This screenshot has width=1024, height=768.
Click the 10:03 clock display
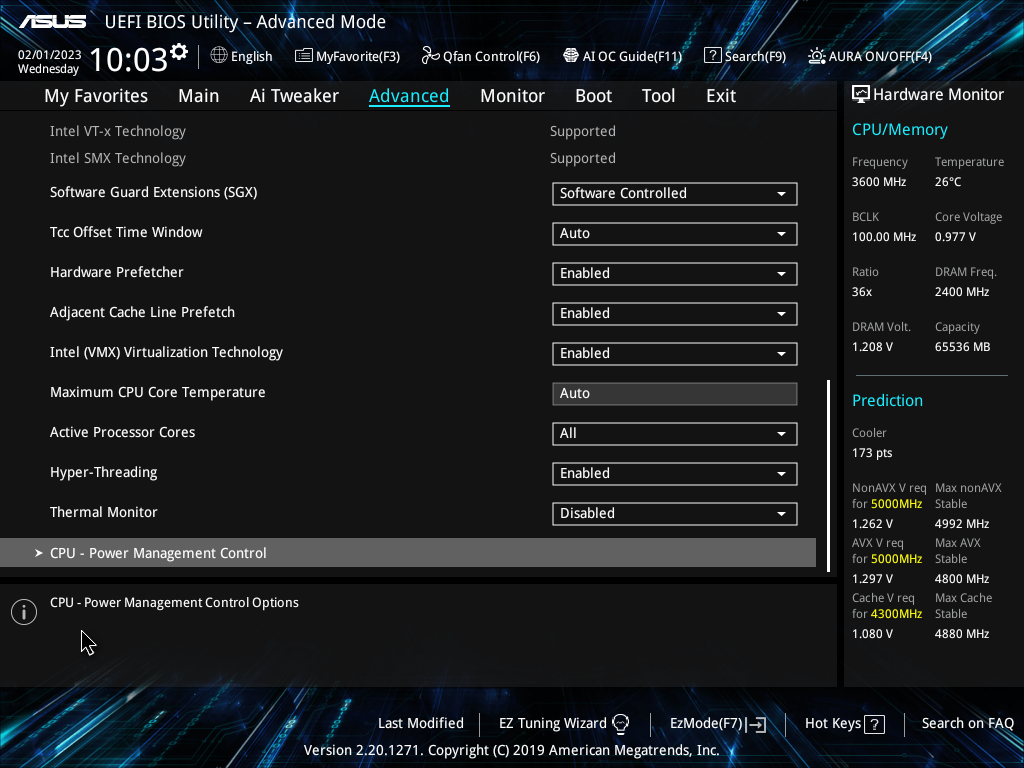tap(129, 59)
